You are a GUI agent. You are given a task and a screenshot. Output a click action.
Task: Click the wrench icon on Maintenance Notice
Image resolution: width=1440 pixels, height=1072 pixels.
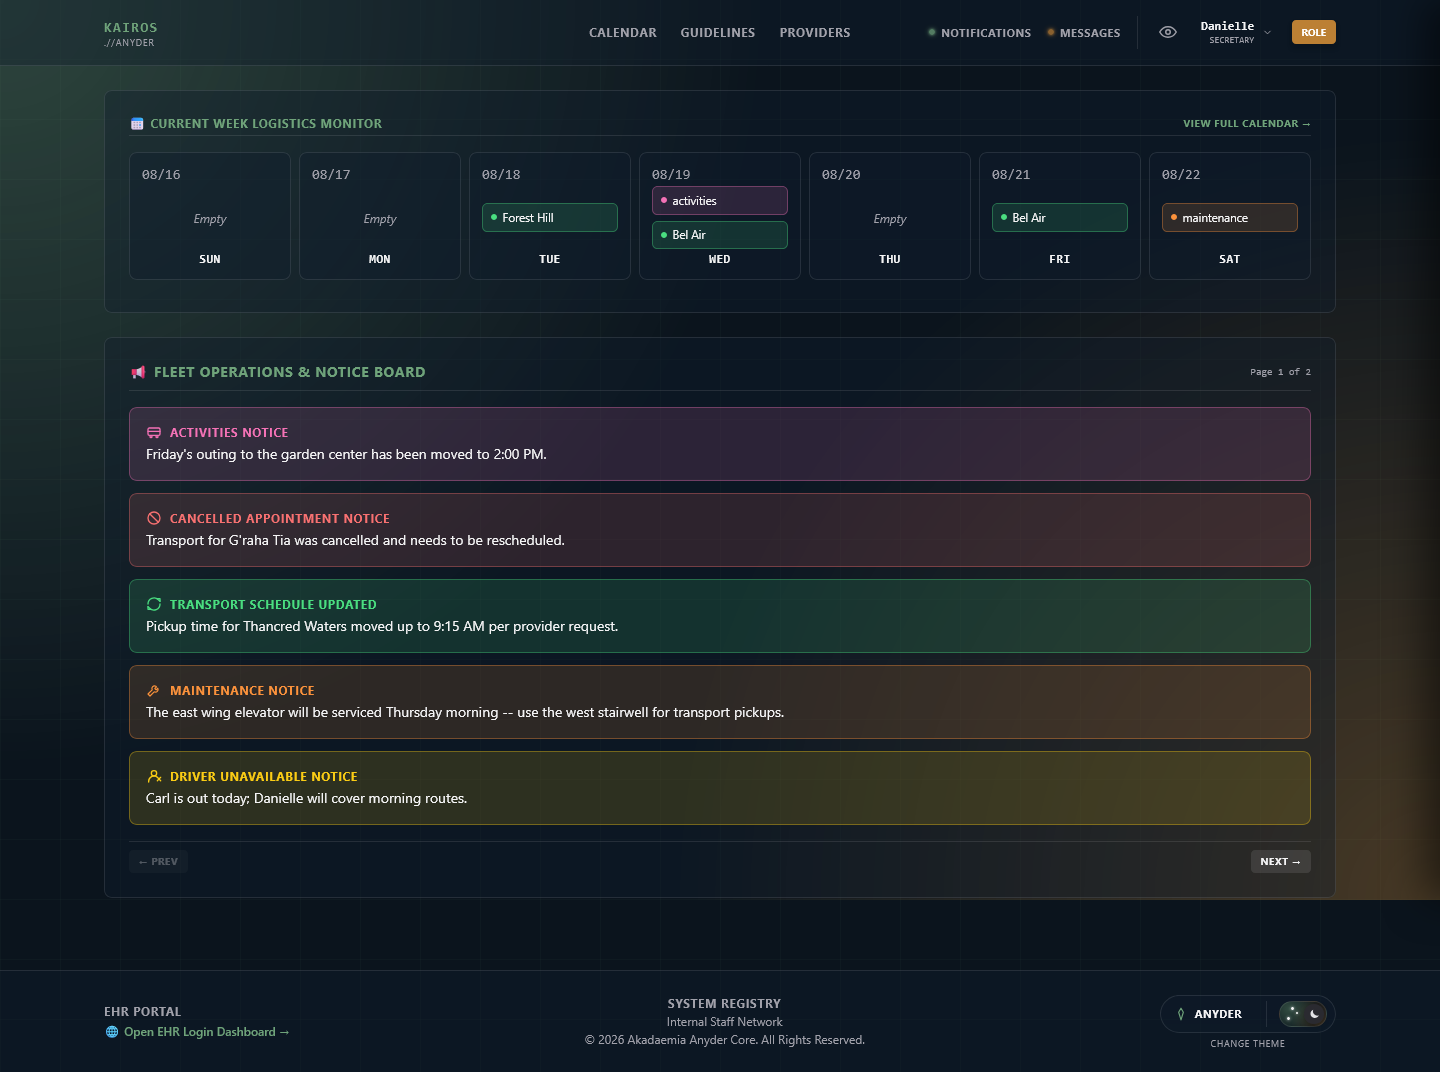point(154,691)
